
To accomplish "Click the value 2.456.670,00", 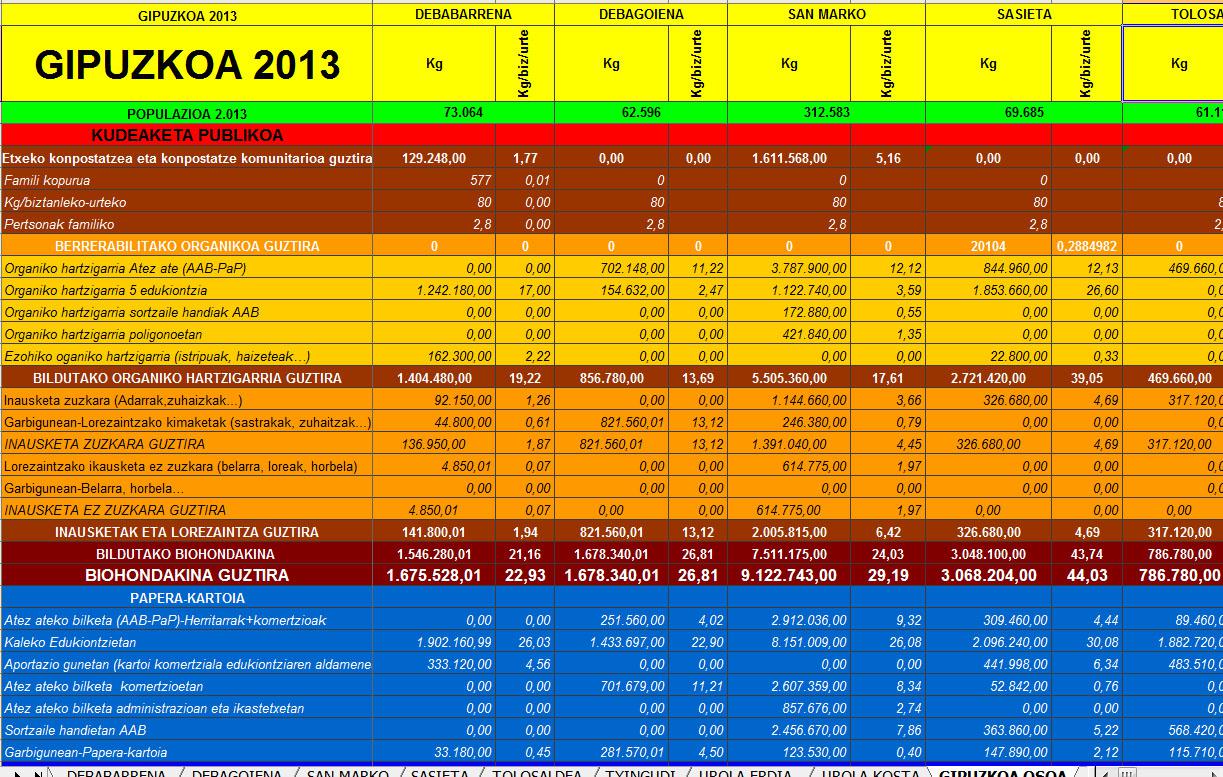I will pyautogui.click(x=789, y=730).
